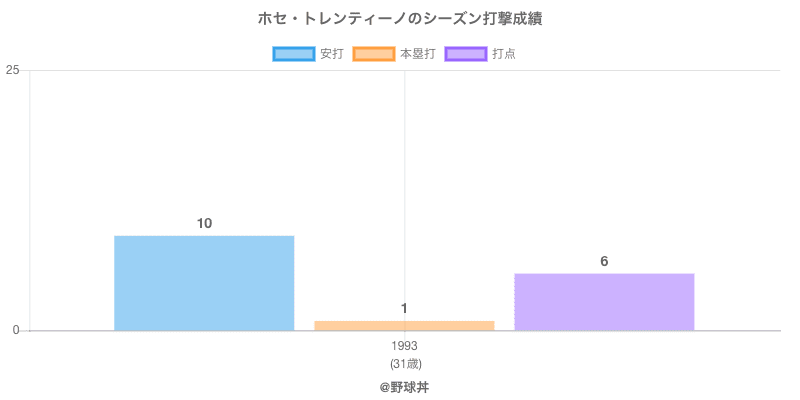This screenshot has height=400, width=800.
Task: Click the orange 本塁打 legend color box
Action: [x=374, y=54]
